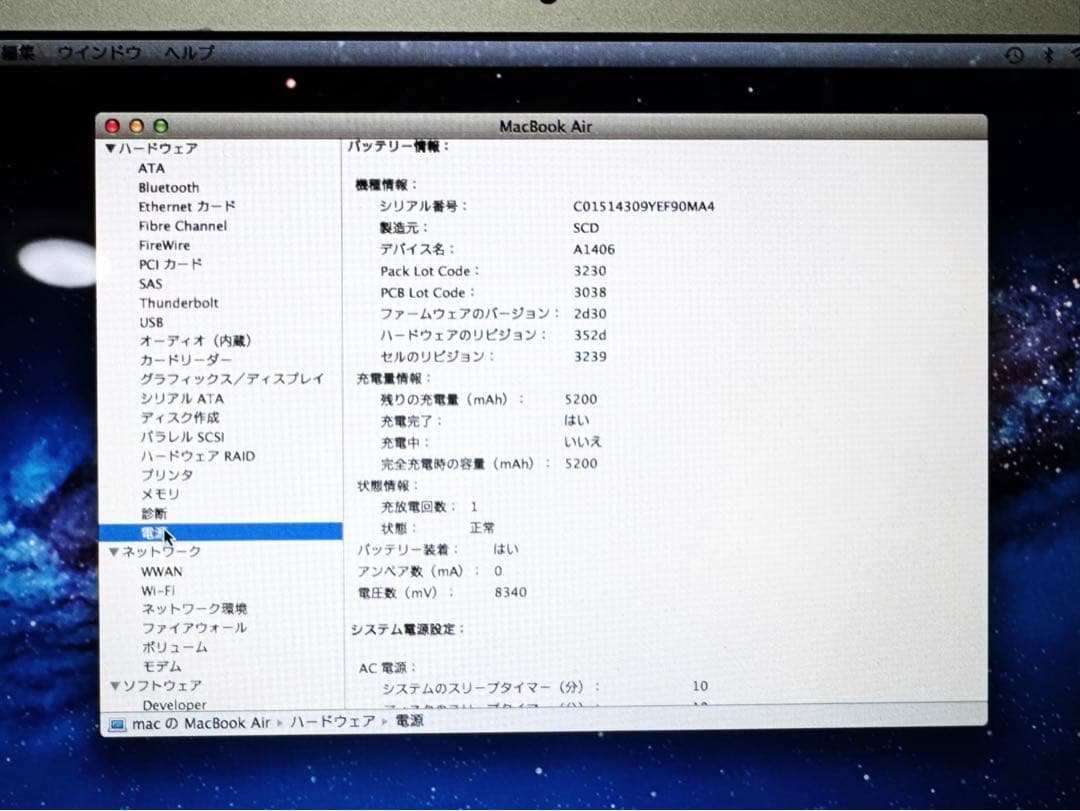Click serial number C01514309YEF90MA4
The width and height of the screenshot is (1080, 811).
click(x=644, y=206)
